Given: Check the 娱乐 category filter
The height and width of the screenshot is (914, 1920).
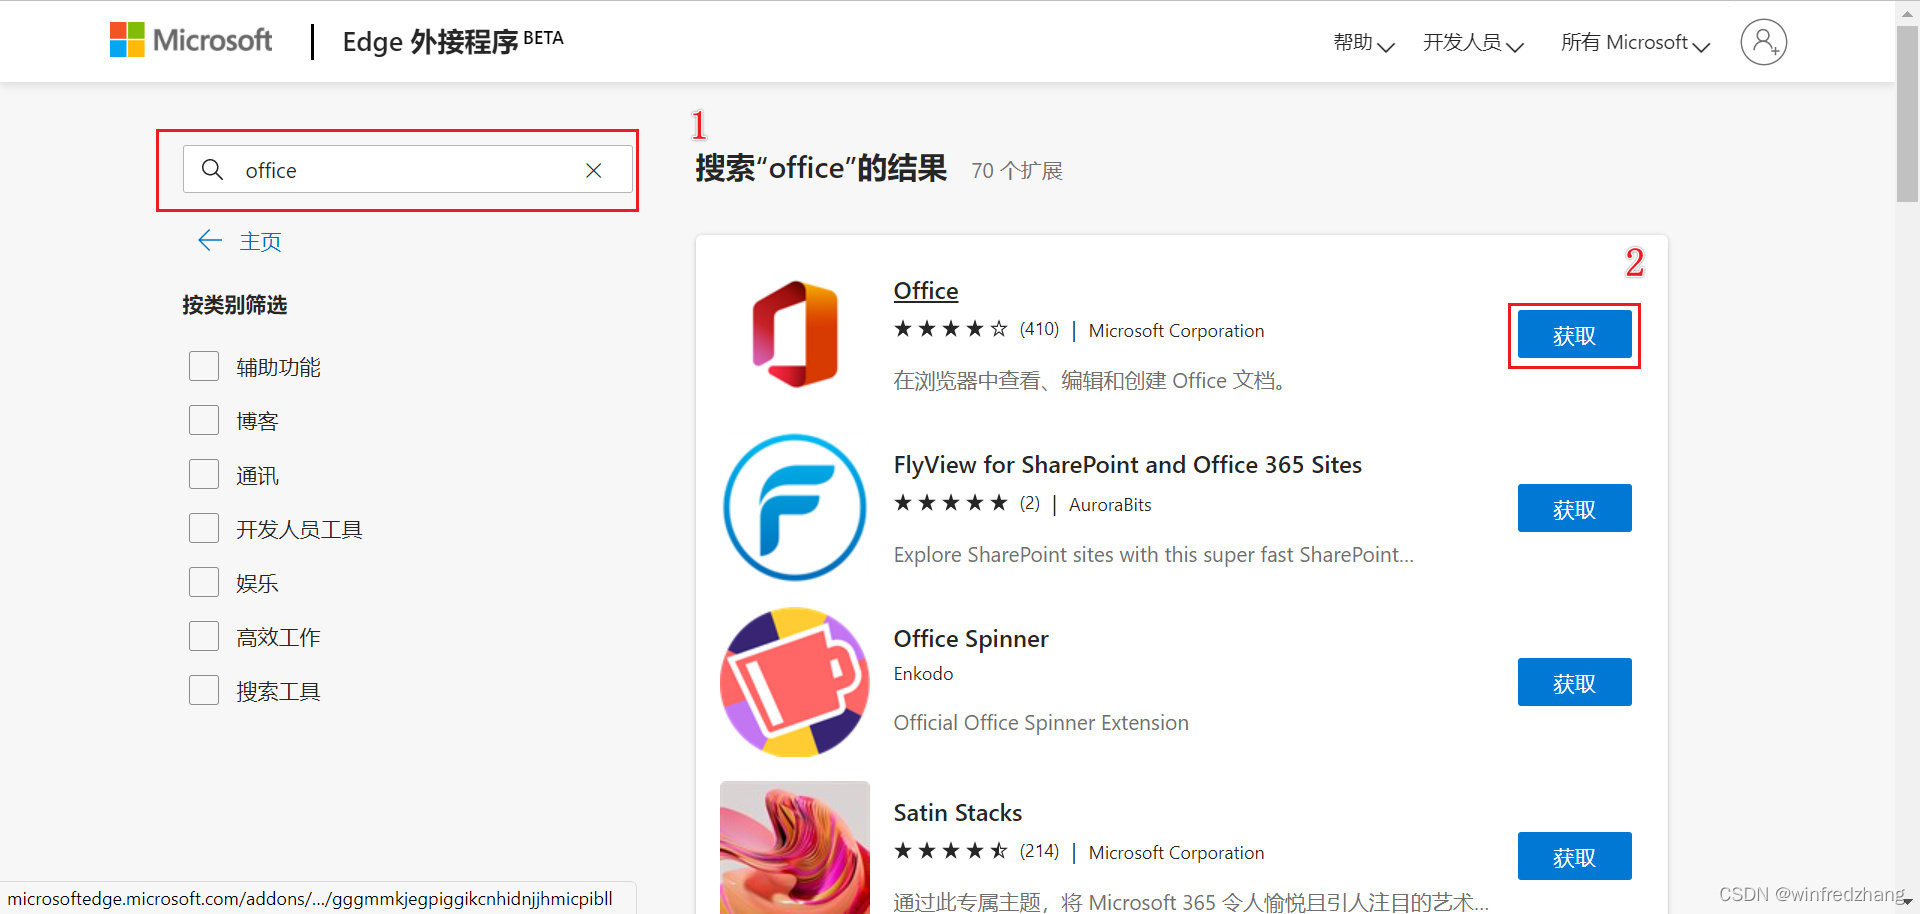Looking at the screenshot, I should click(204, 582).
